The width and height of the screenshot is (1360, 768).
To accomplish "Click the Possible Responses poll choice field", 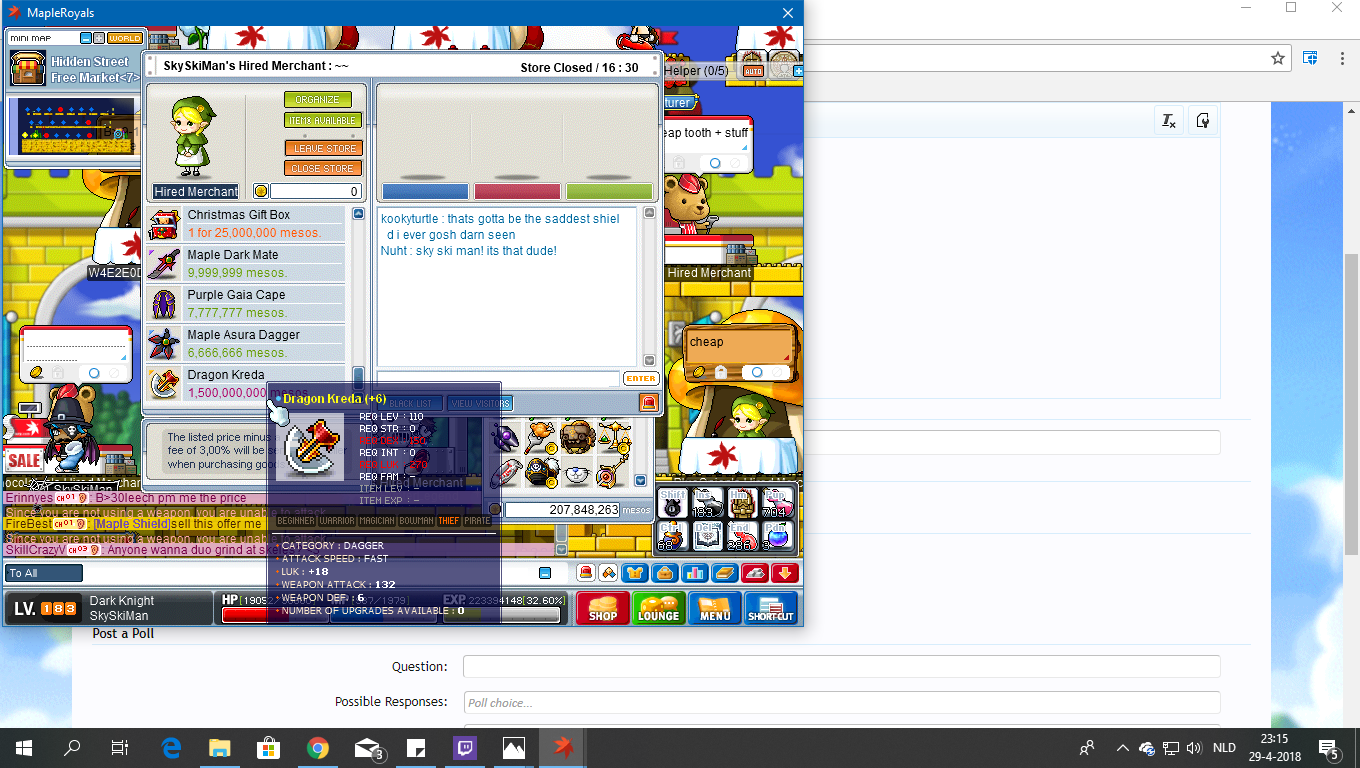I will coord(841,702).
